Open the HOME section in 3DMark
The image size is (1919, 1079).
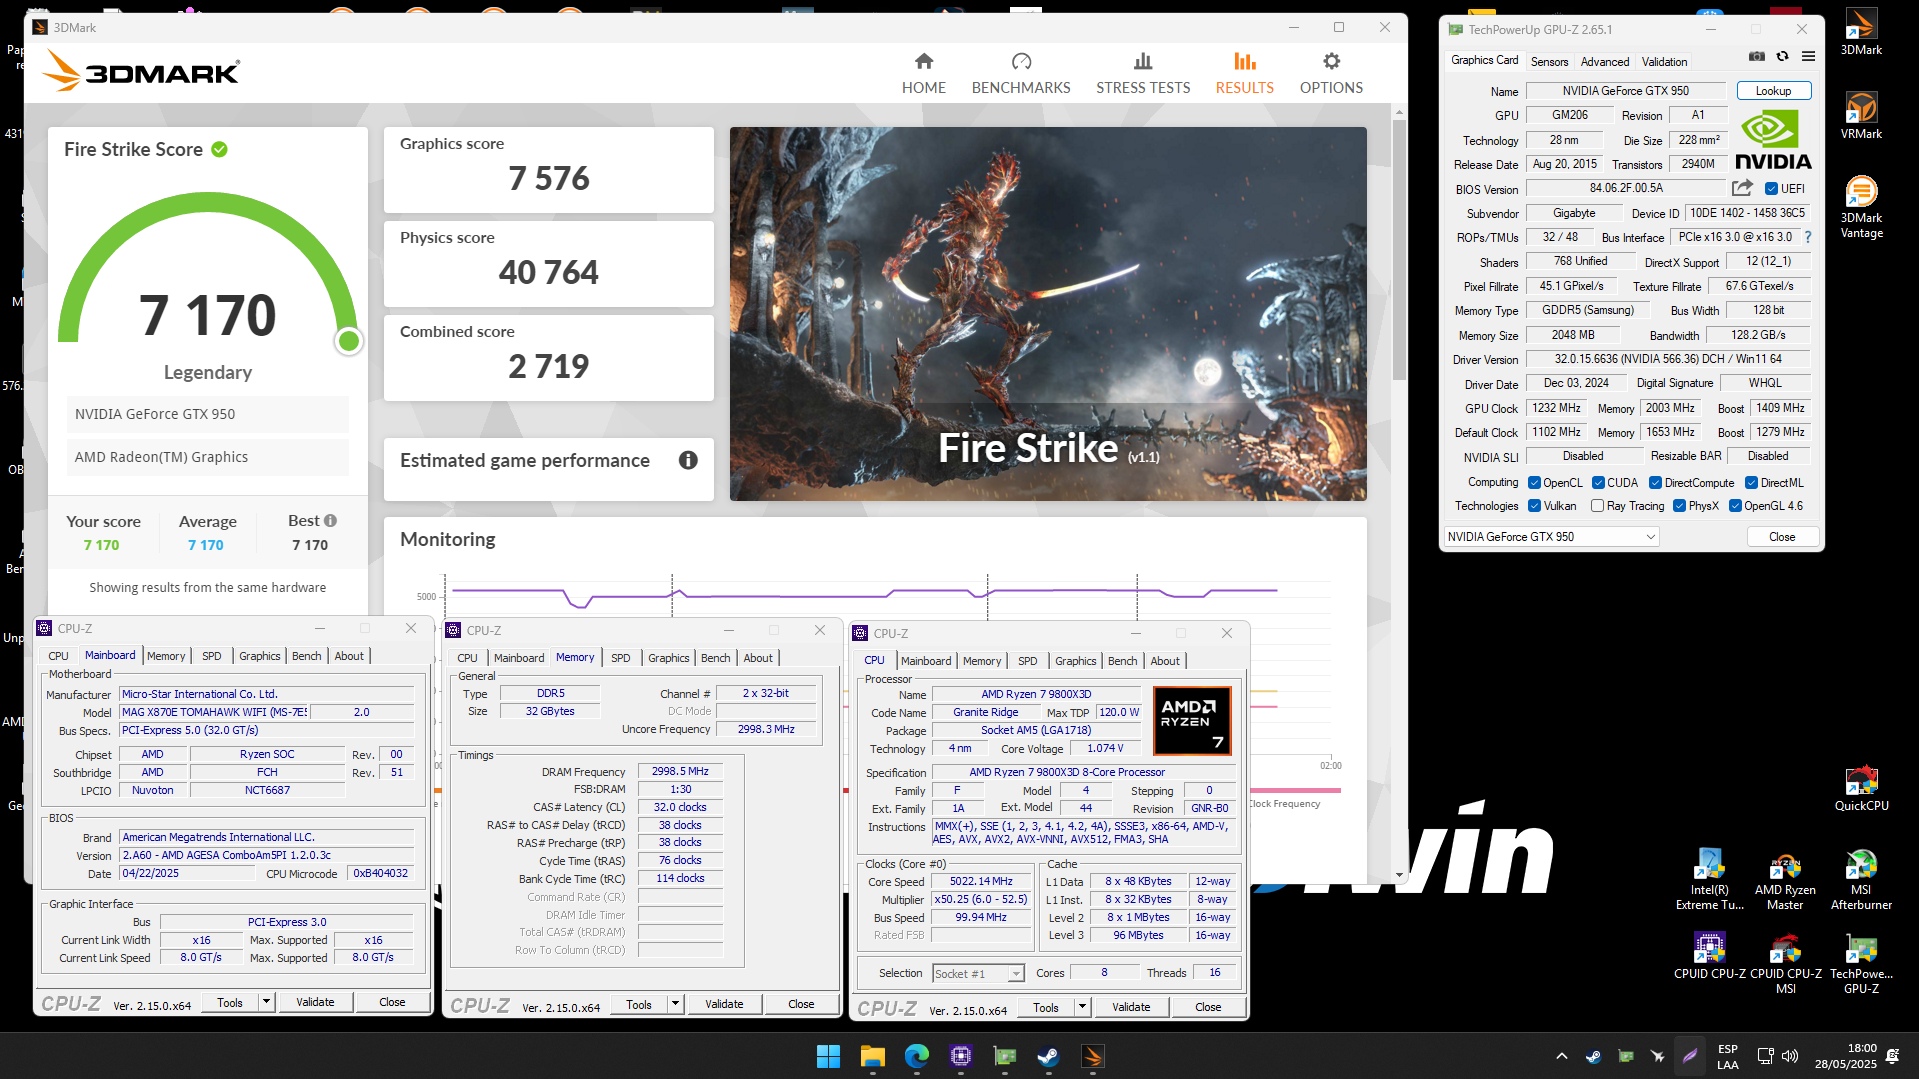click(923, 74)
